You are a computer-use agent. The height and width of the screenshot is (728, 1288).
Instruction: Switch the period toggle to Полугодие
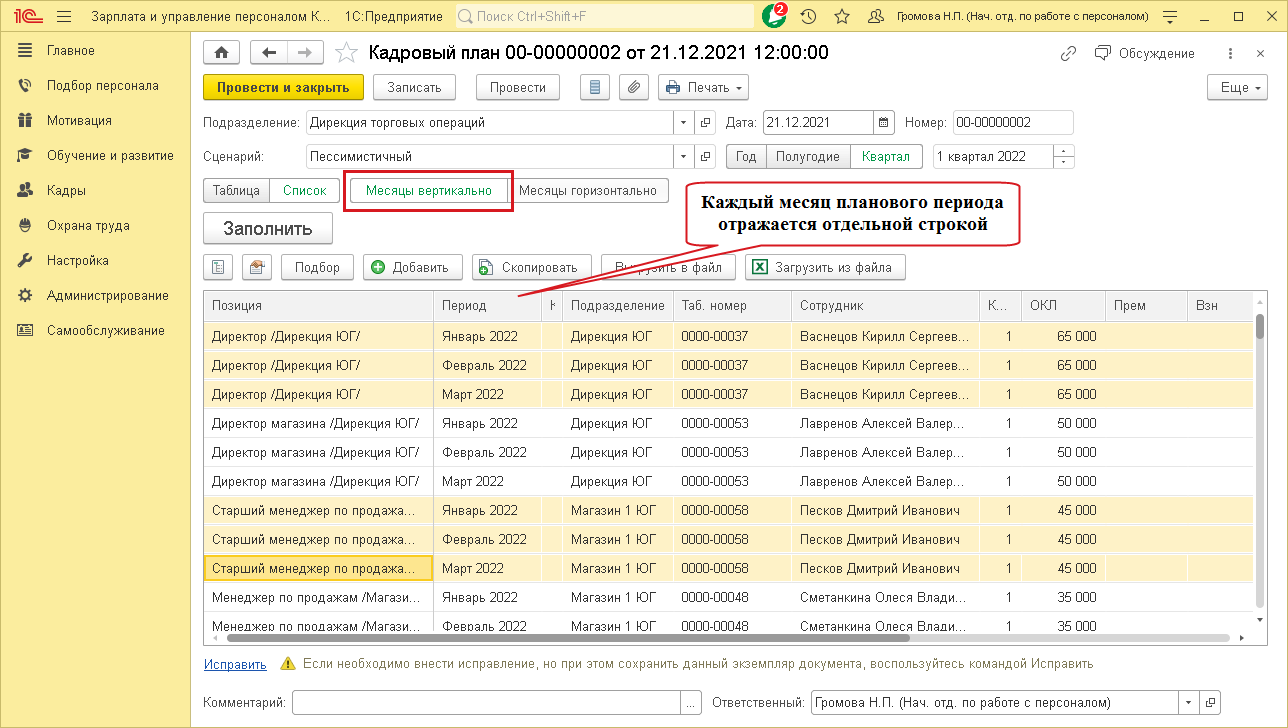coord(807,157)
